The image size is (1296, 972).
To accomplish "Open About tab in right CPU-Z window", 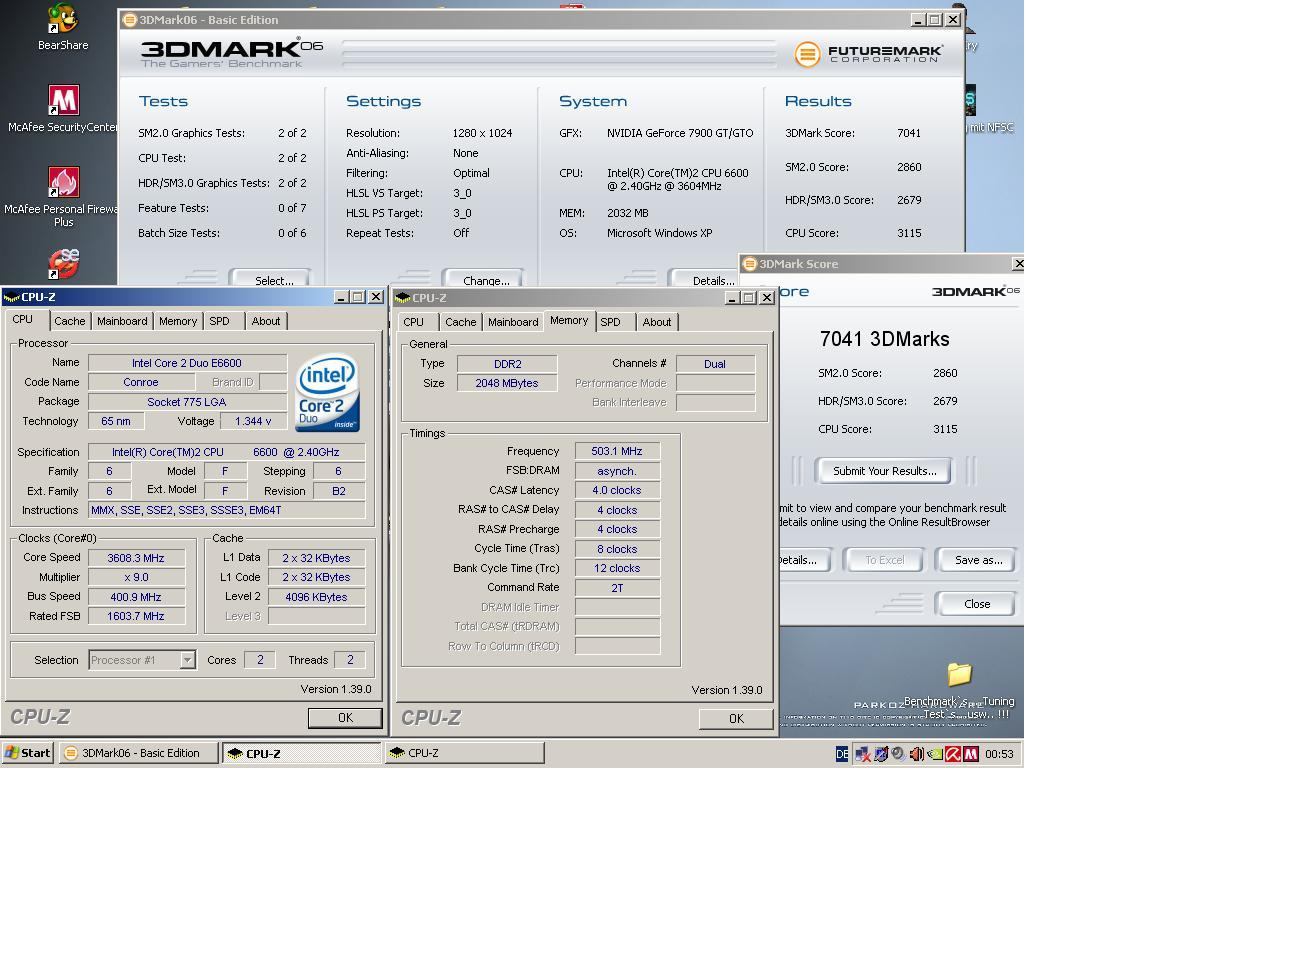I will tap(657, 322).
